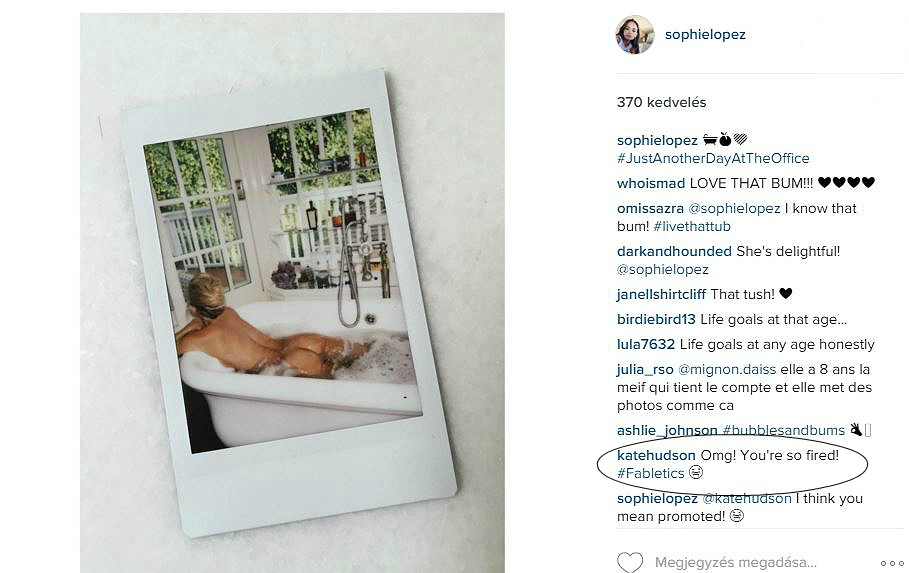Open darkandhounded commenter profile
This screenshot has height=573, width=909.
(x=674, y=251)
